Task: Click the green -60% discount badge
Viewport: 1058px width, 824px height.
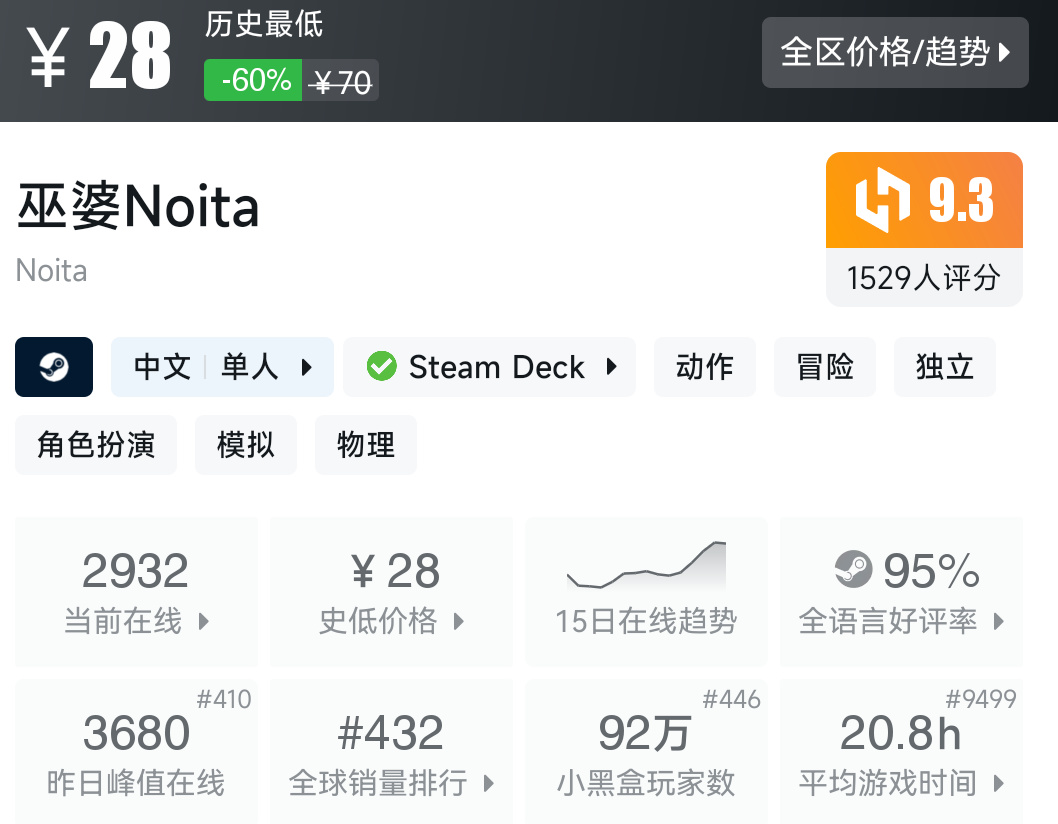Action: (x=252, y=81)
